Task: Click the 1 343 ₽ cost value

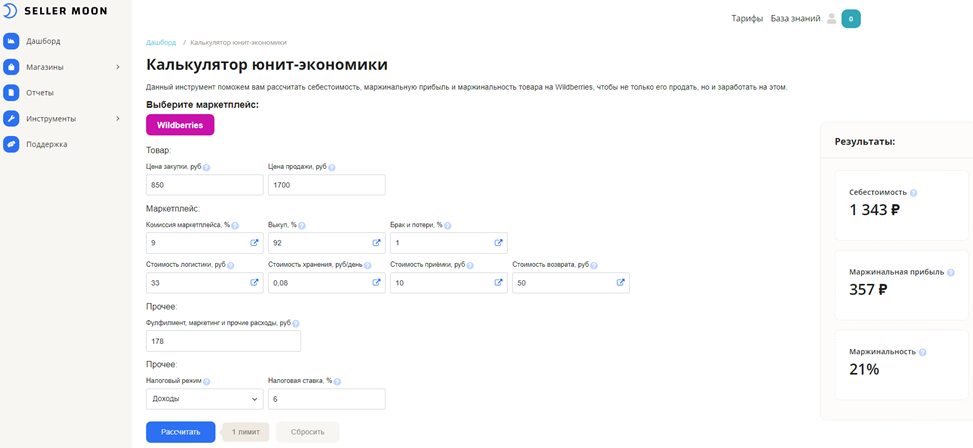Action: (874, 210)
